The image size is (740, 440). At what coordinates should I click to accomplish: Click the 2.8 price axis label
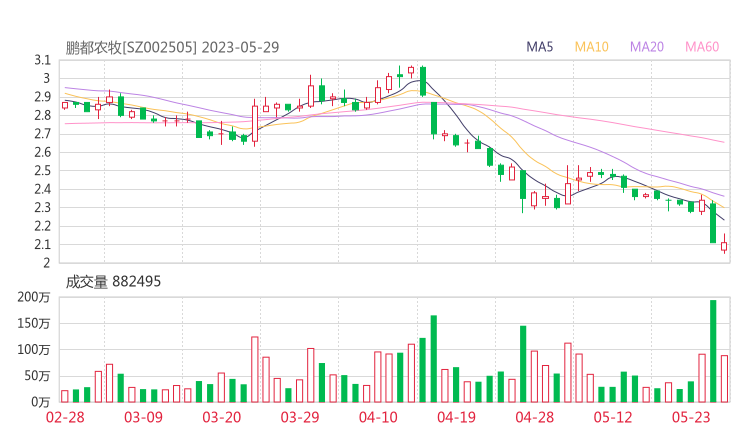pos(42,116)
